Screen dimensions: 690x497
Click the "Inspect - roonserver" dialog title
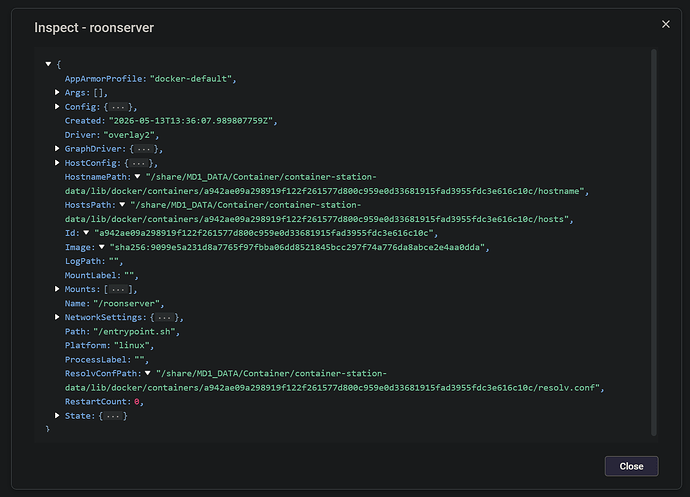coord(94,27)
